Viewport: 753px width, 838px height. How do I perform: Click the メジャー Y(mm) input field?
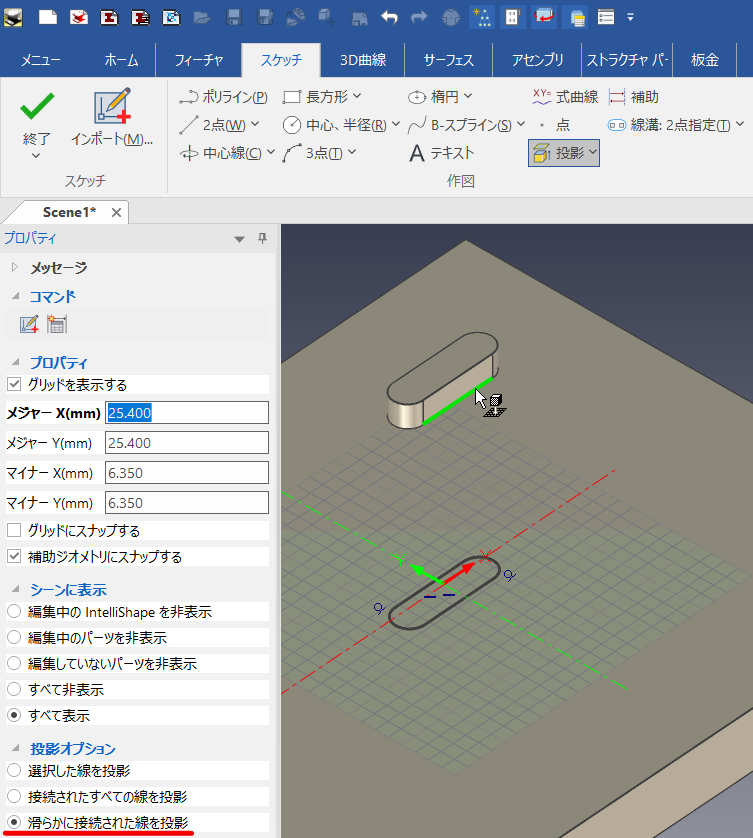pos(187,443)
